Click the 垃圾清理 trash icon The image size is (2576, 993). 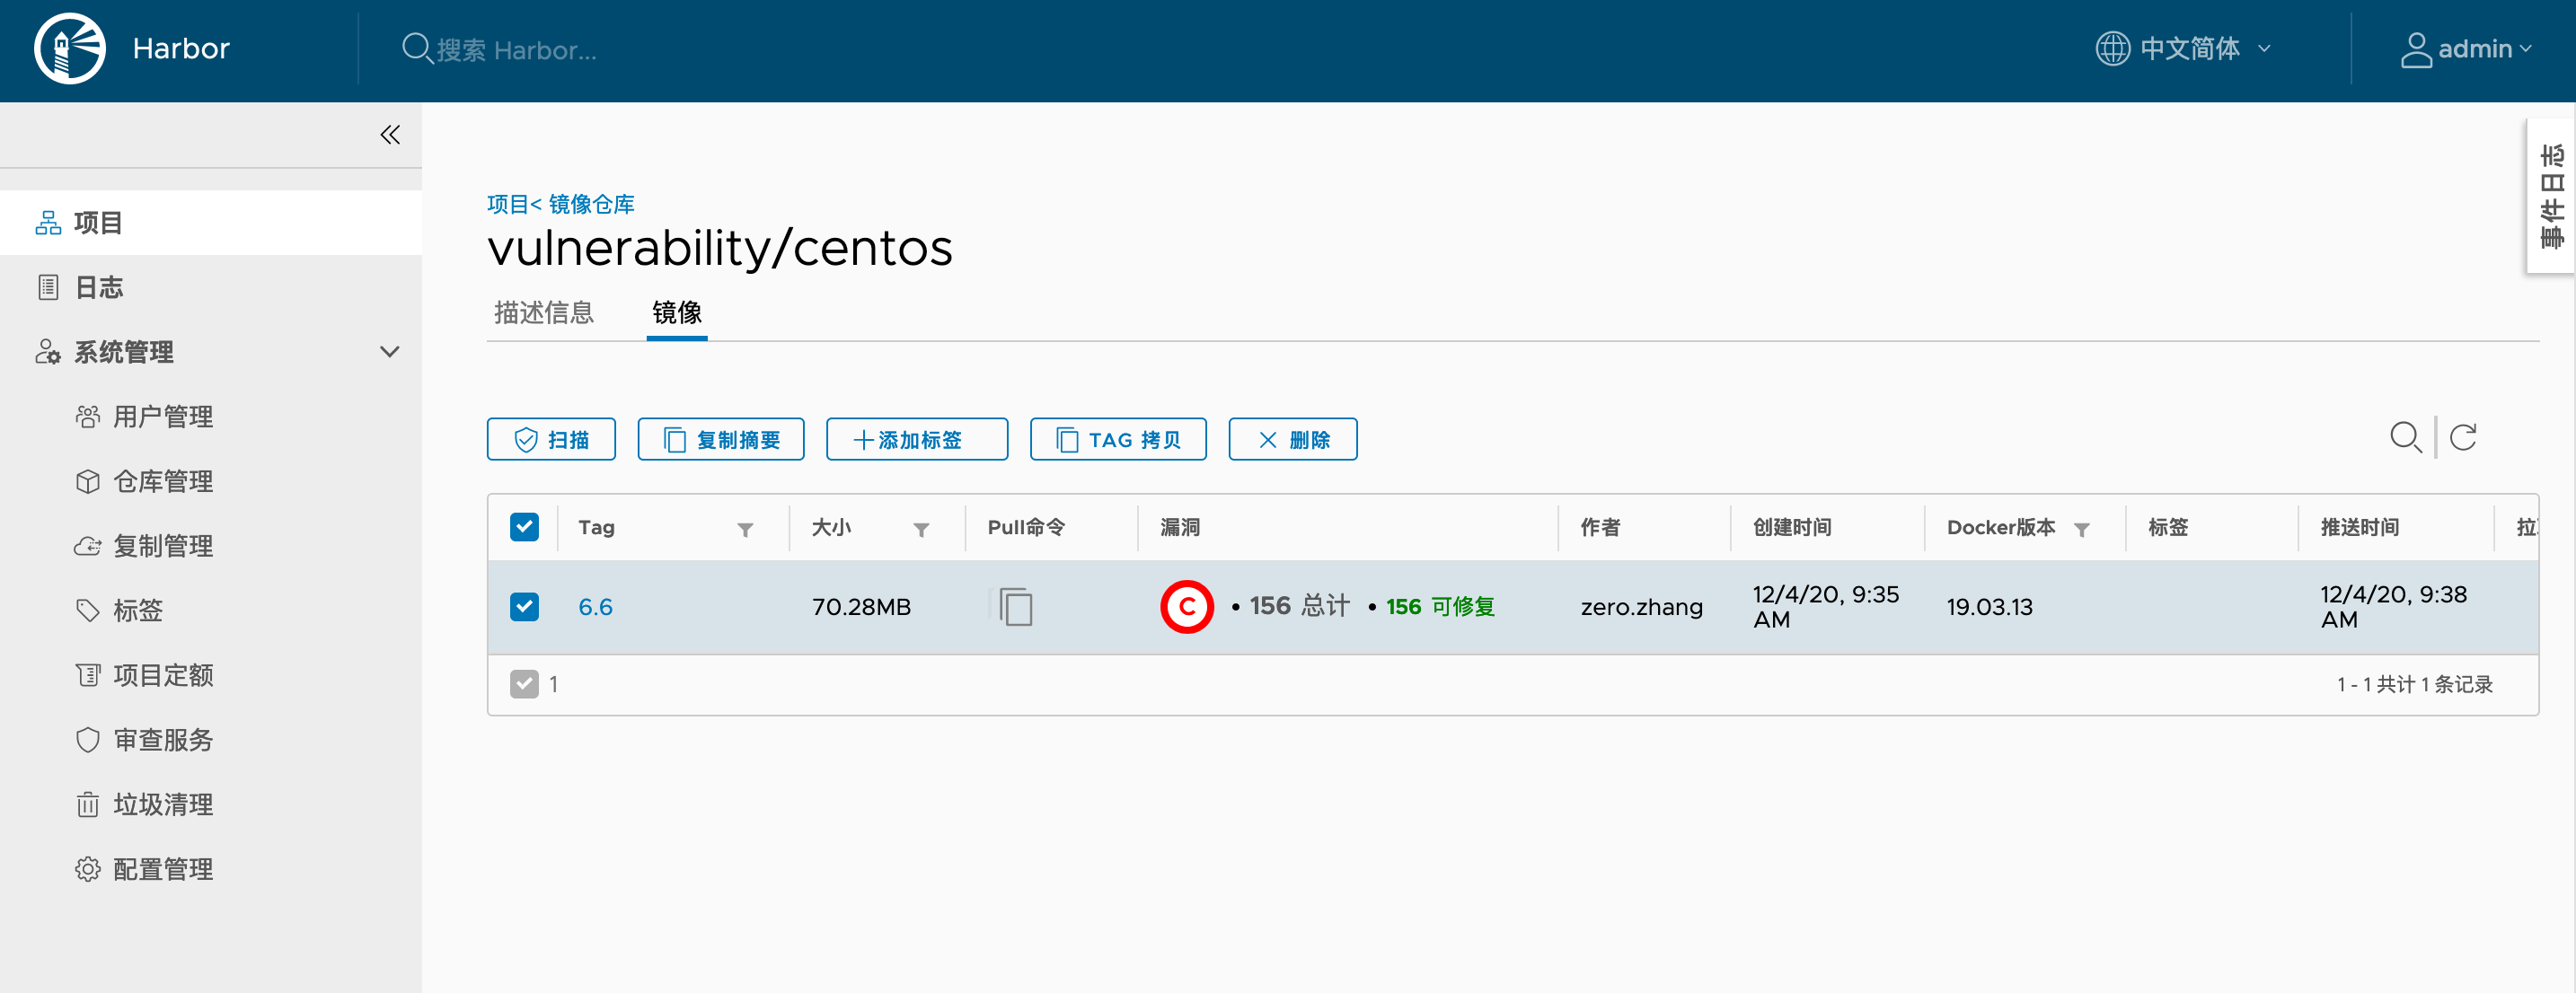[x=88, y=804]
